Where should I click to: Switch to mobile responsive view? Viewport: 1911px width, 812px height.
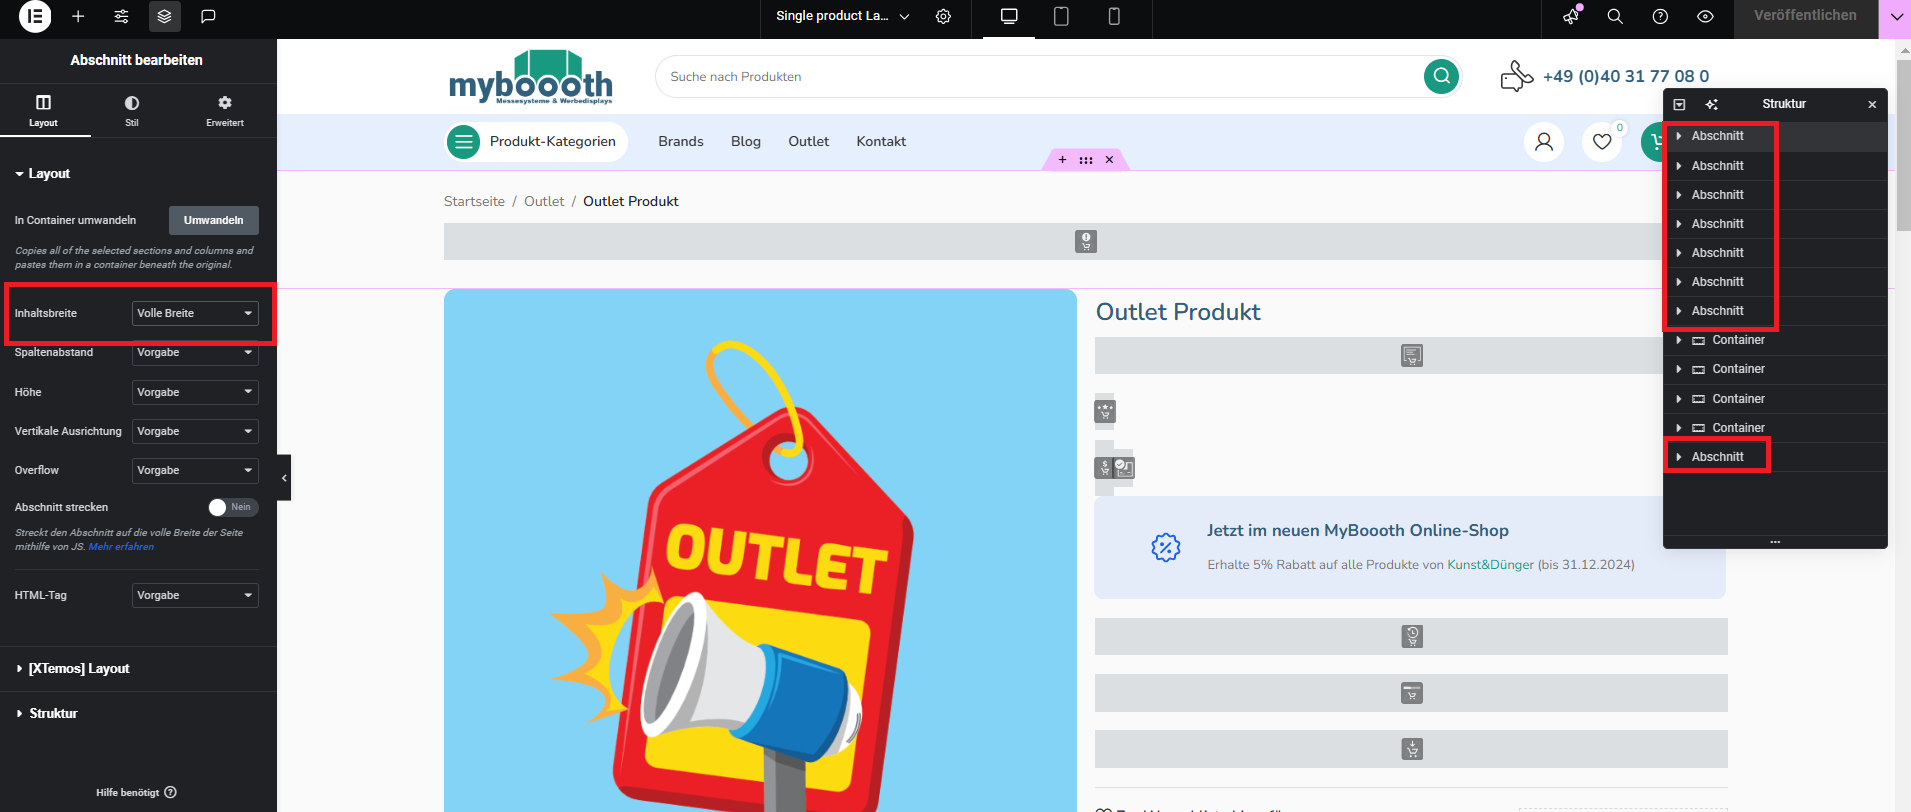point(1114,16)
